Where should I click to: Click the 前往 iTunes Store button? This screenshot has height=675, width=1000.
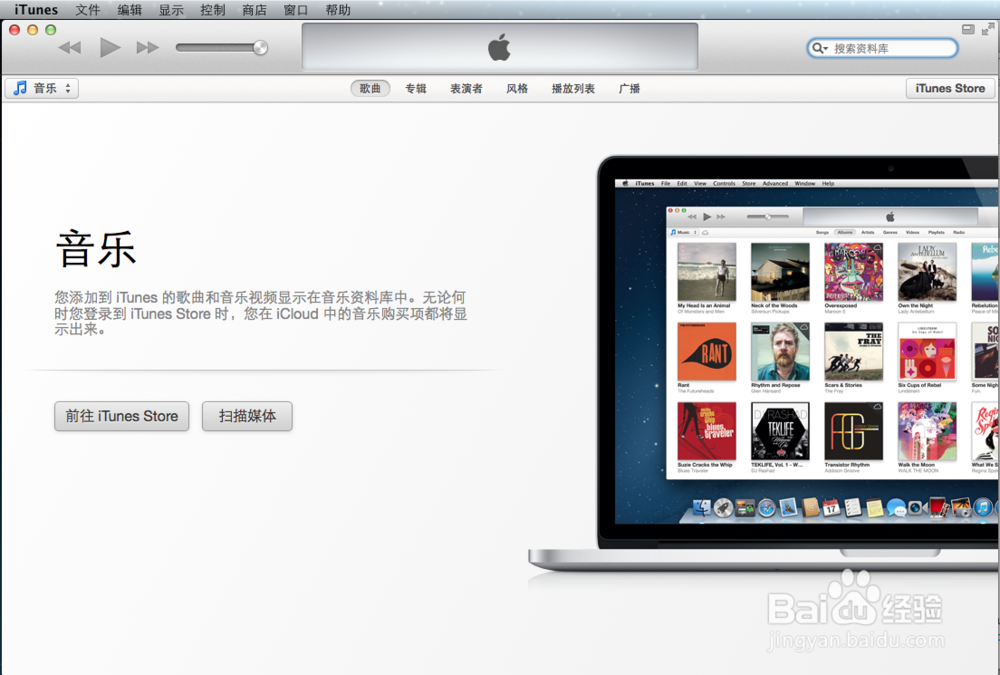(122, 416)
